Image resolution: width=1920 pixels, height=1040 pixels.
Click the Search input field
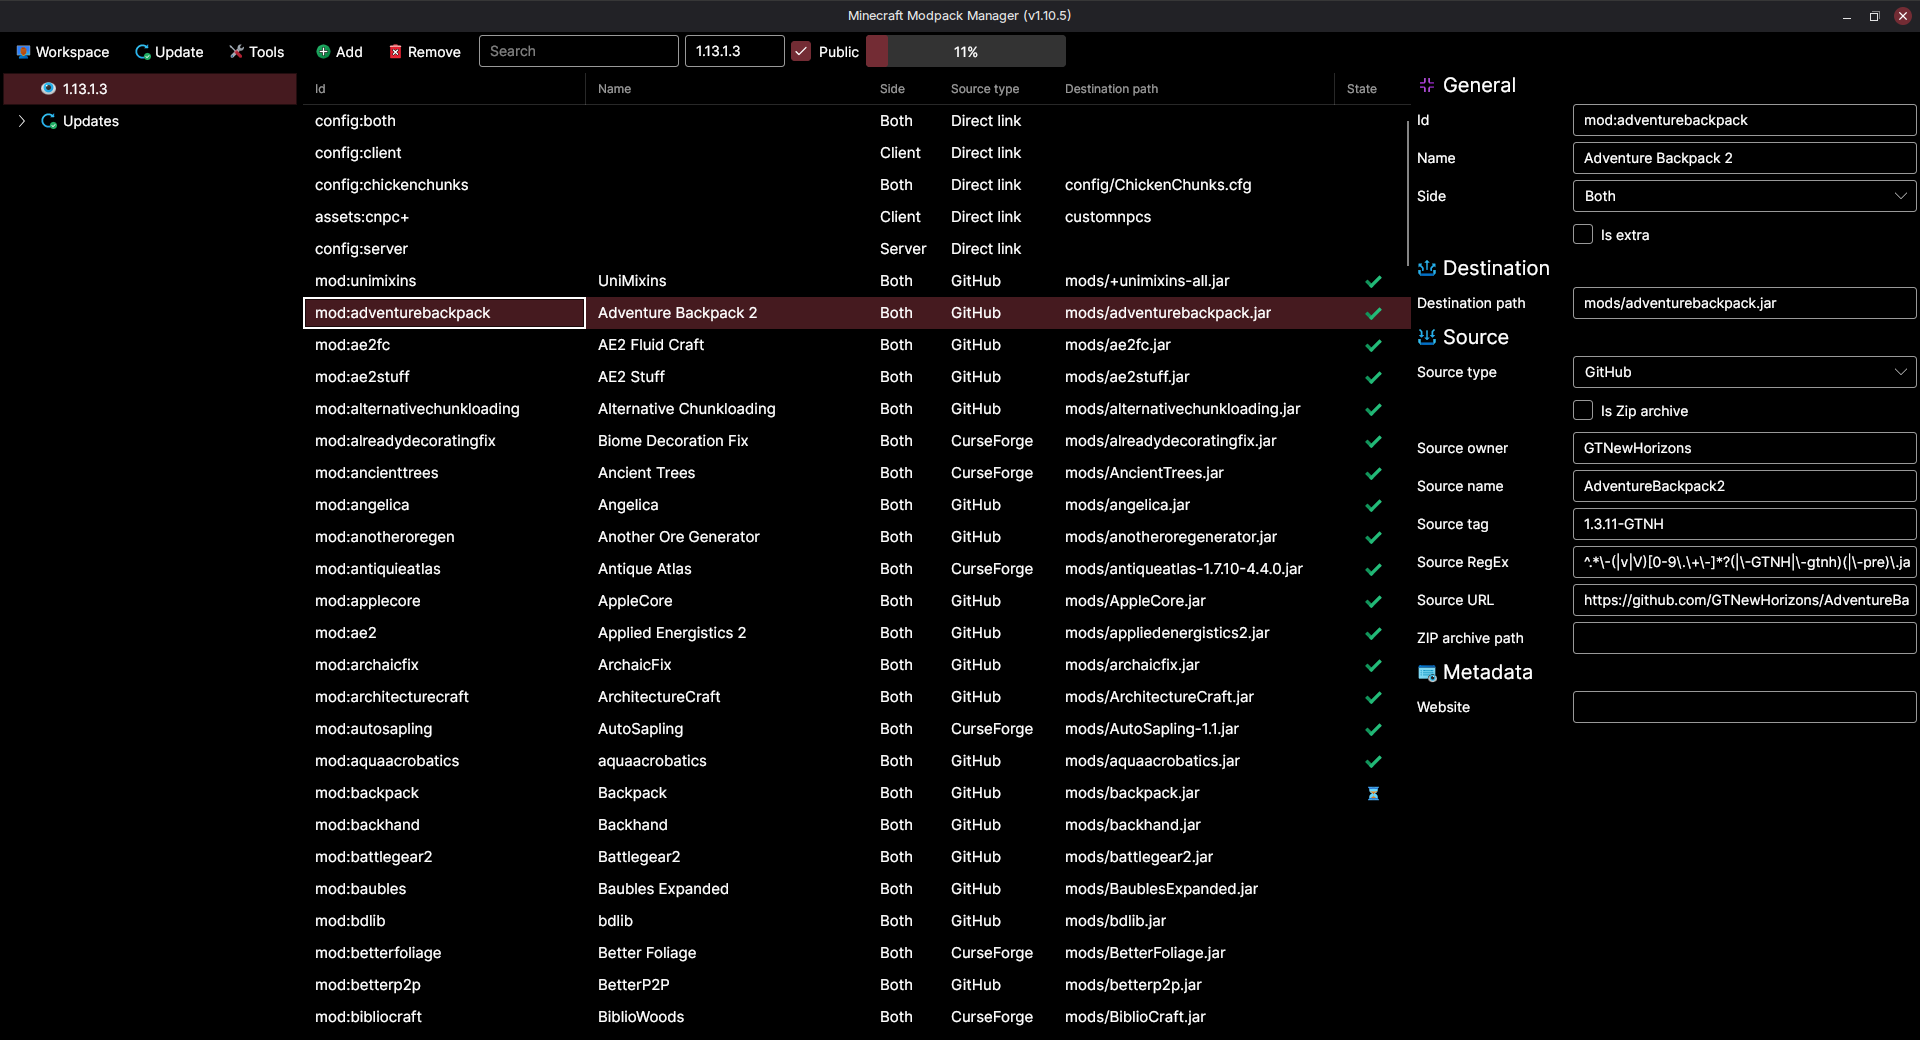pyautogui.click(x=578, y=52)
